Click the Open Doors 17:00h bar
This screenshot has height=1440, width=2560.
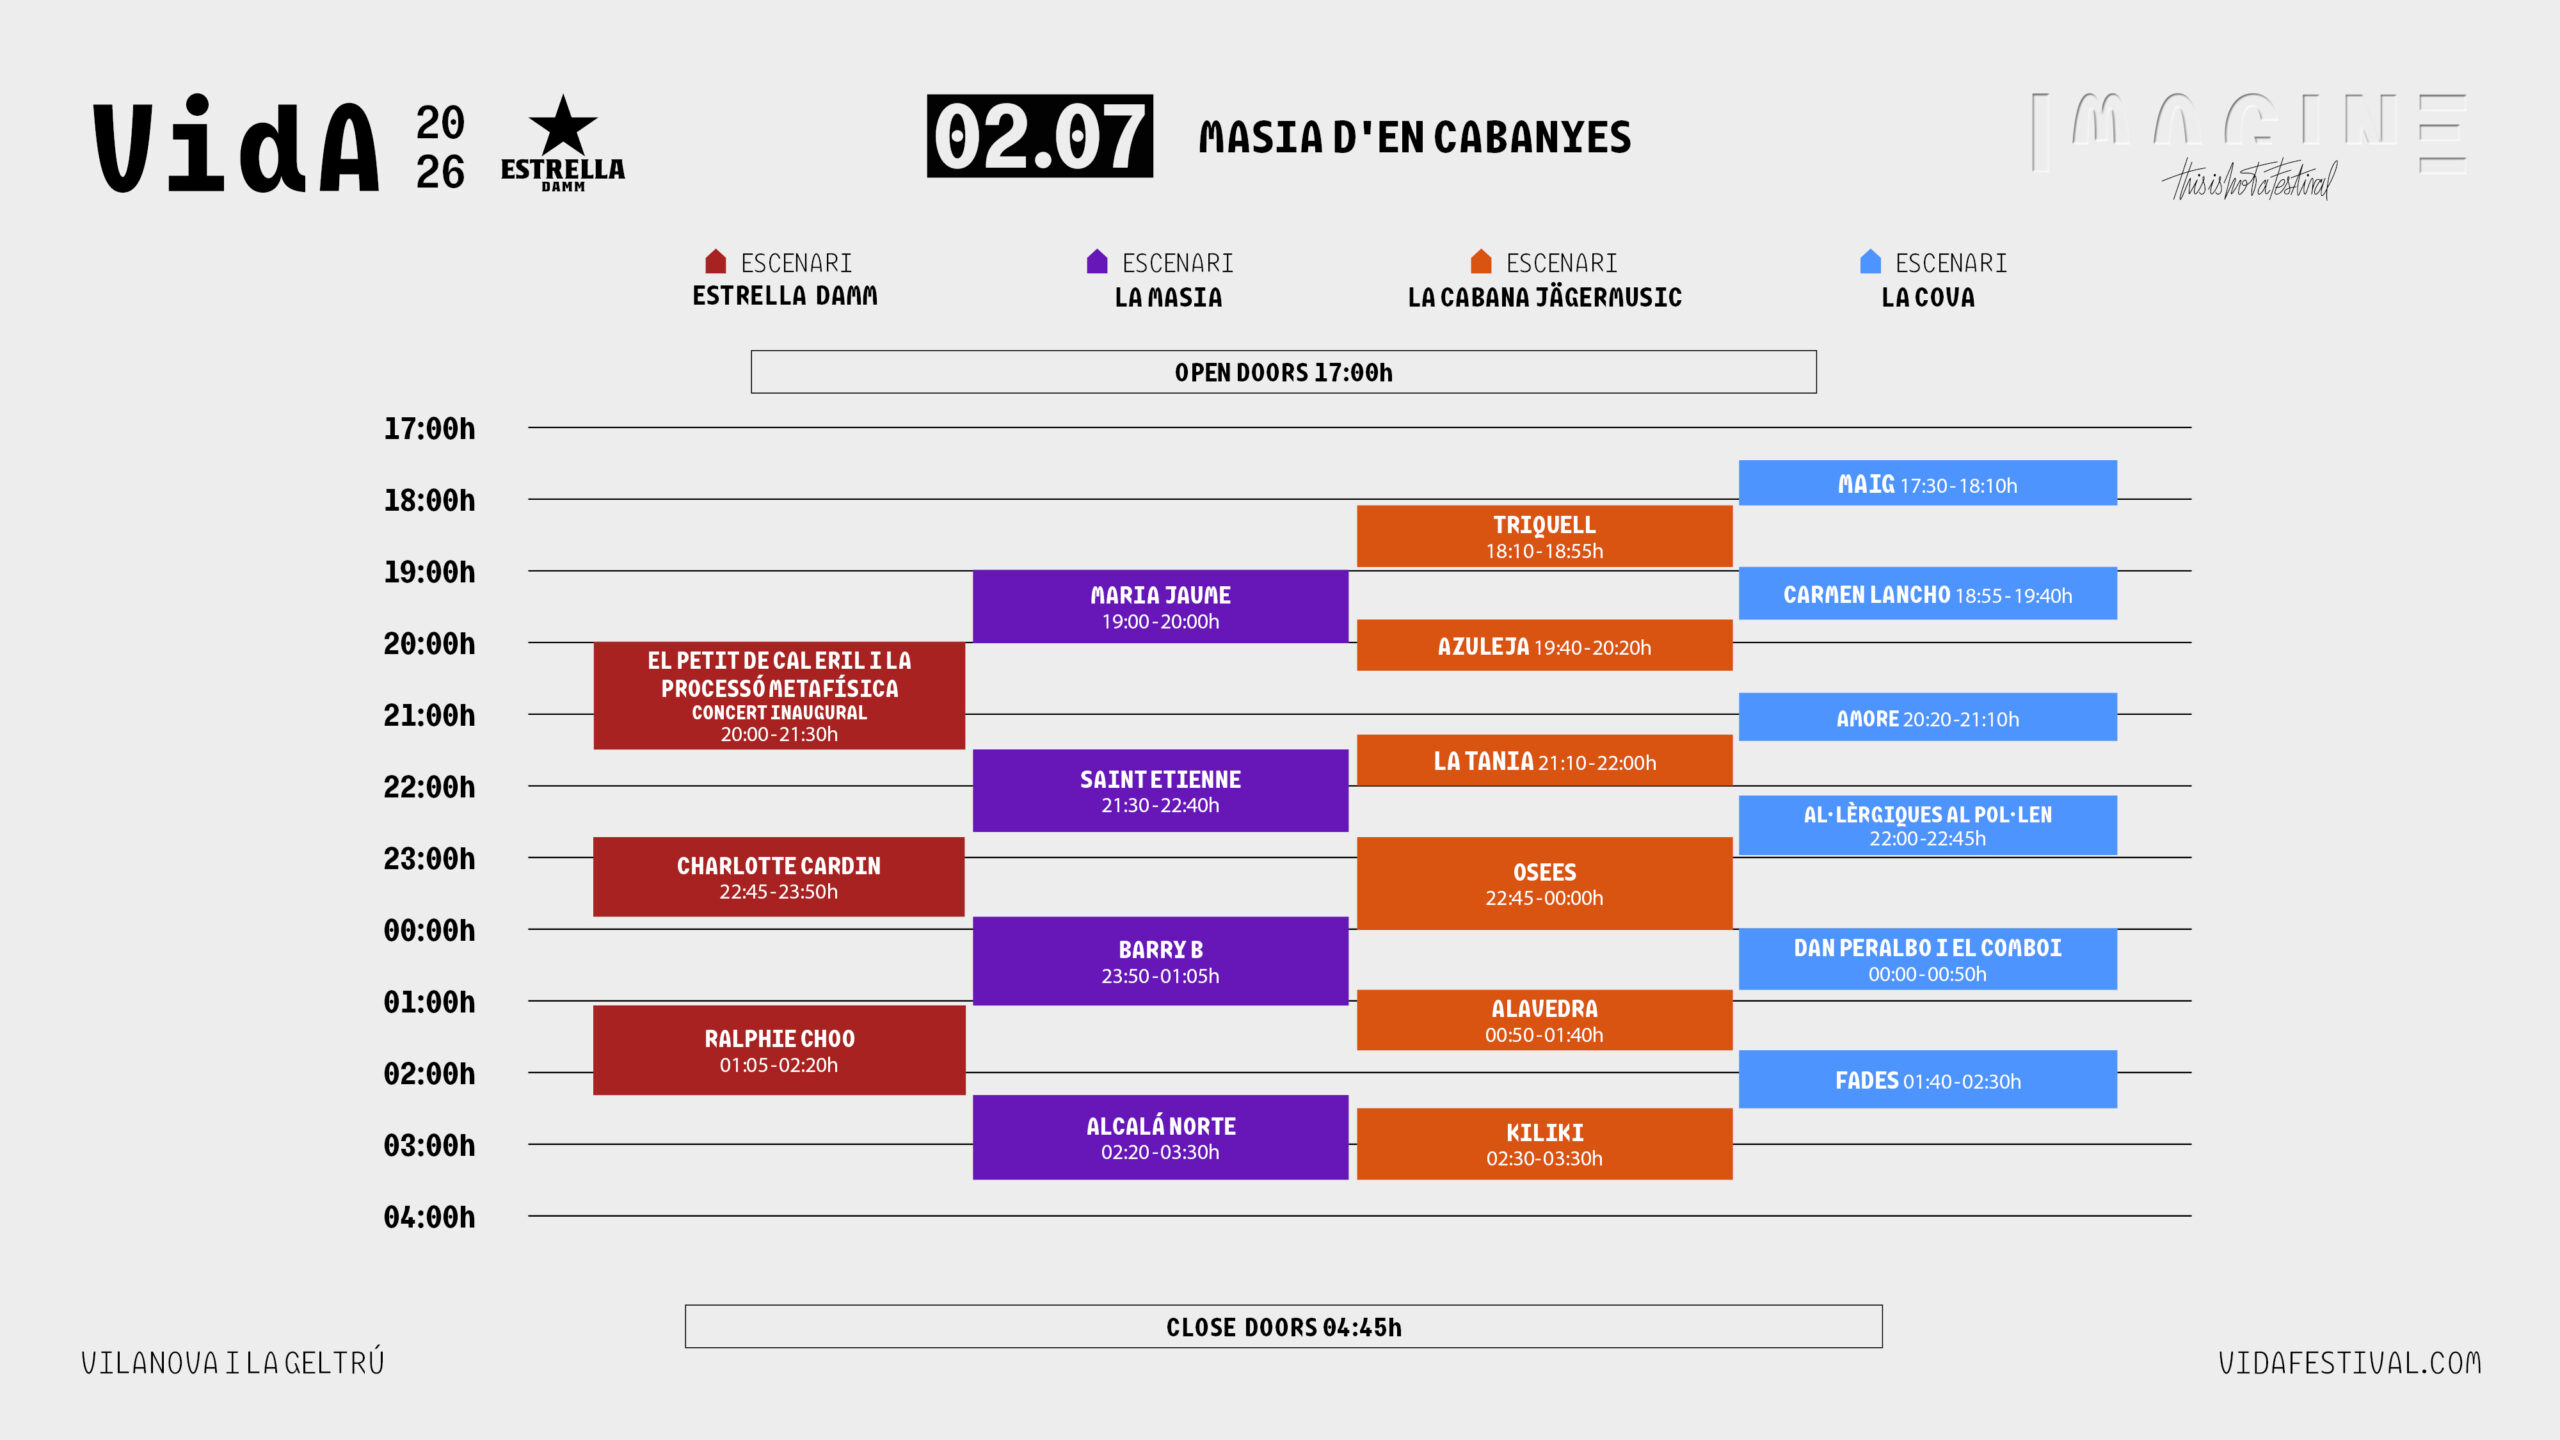click(x=1283, y=372)
